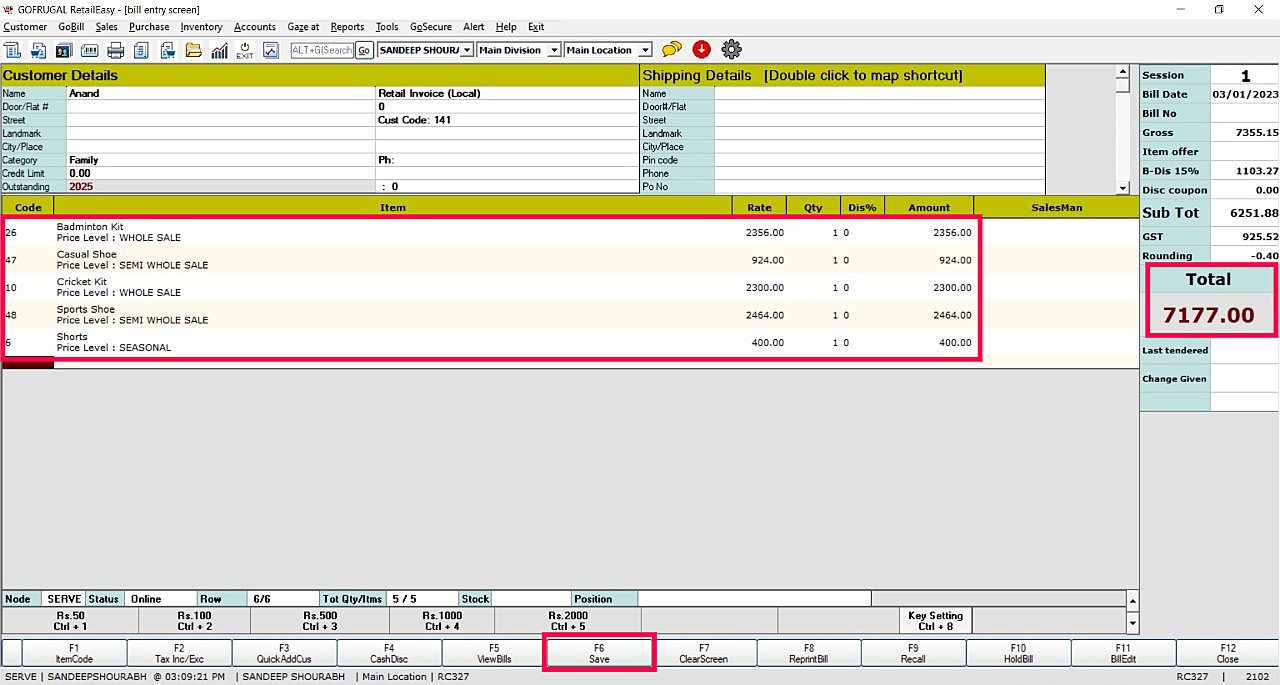Open the settings gear icon
This screenshot has width=1280, height=685.
(731, 49)
